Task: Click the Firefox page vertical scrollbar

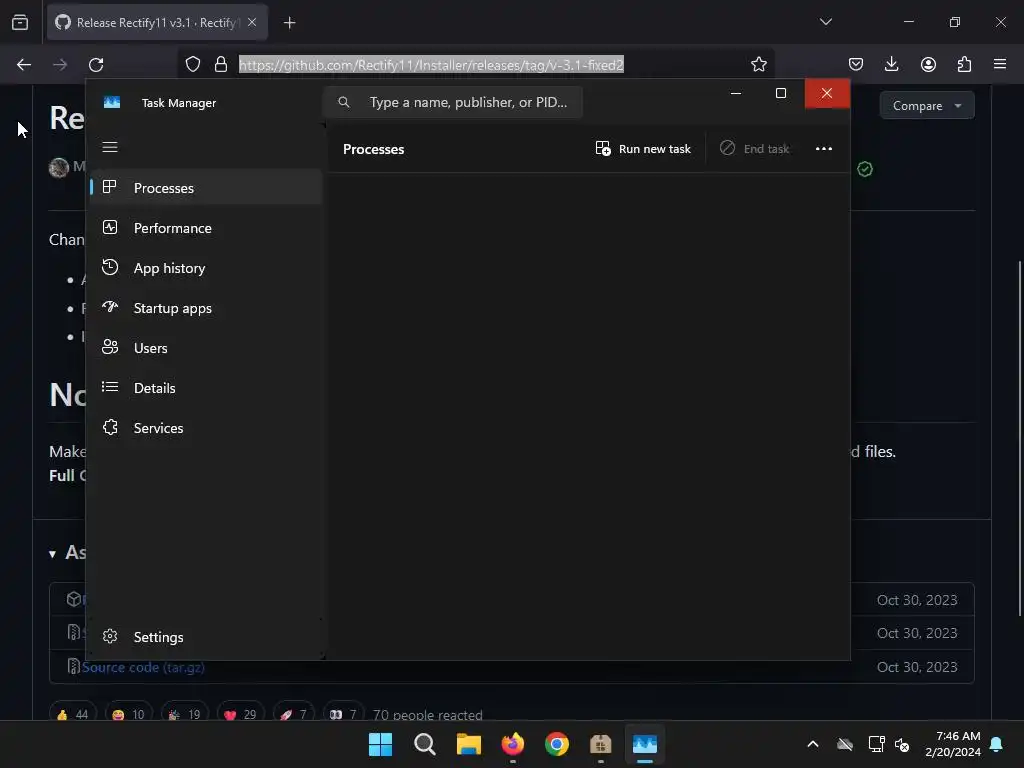Action: pos(1019,438)
